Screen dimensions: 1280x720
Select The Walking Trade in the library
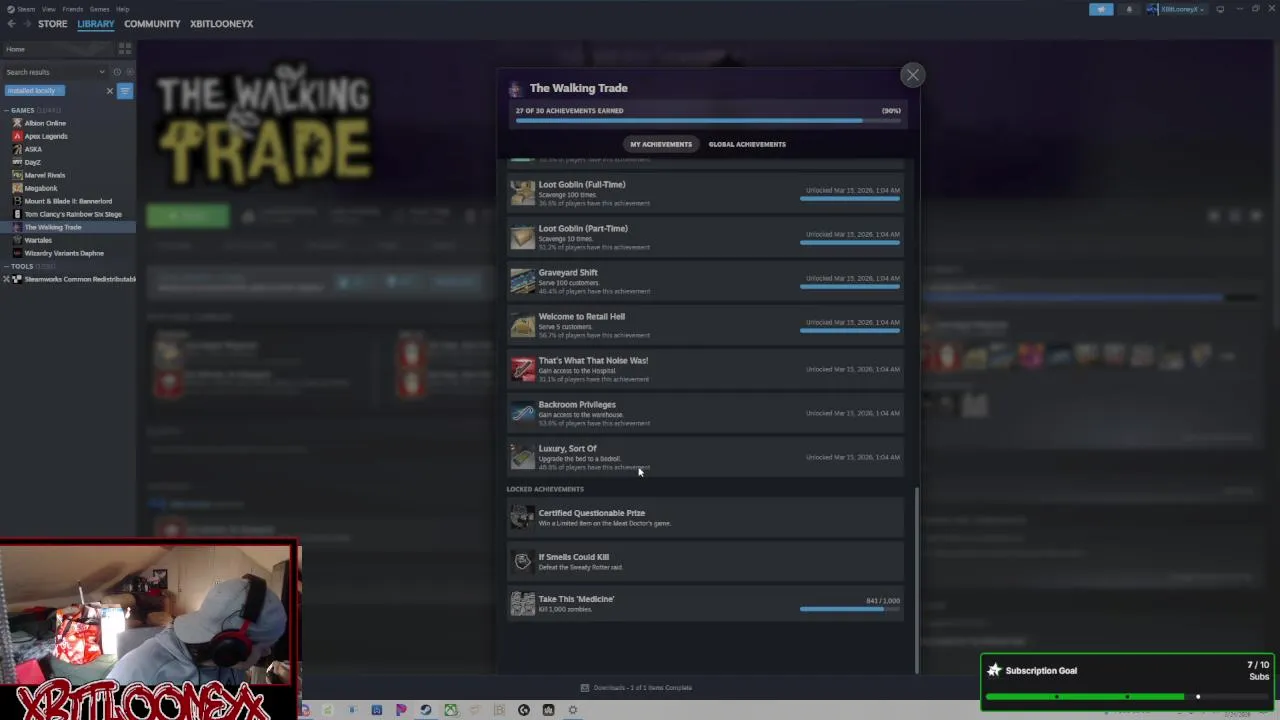coord(68,227)
